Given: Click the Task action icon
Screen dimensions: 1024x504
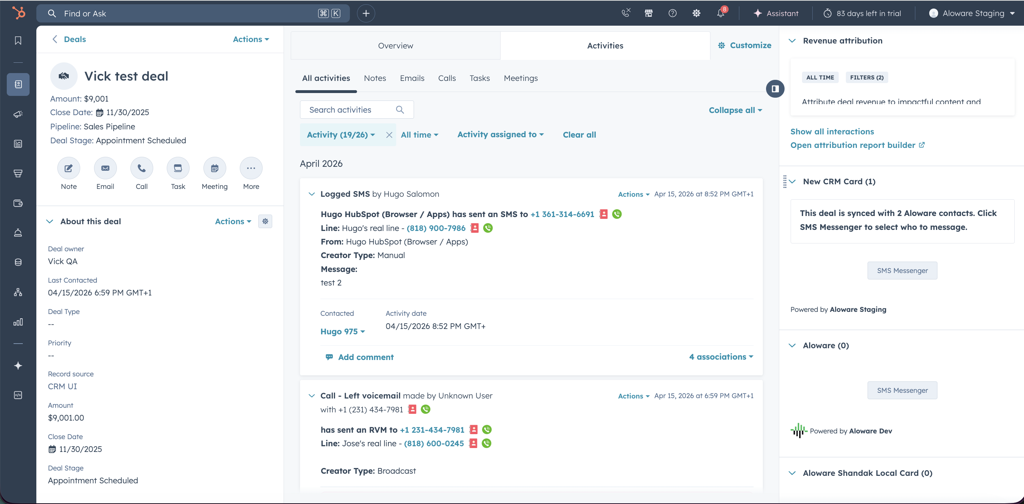Looking at the screenshot, I should pos(178,168).
